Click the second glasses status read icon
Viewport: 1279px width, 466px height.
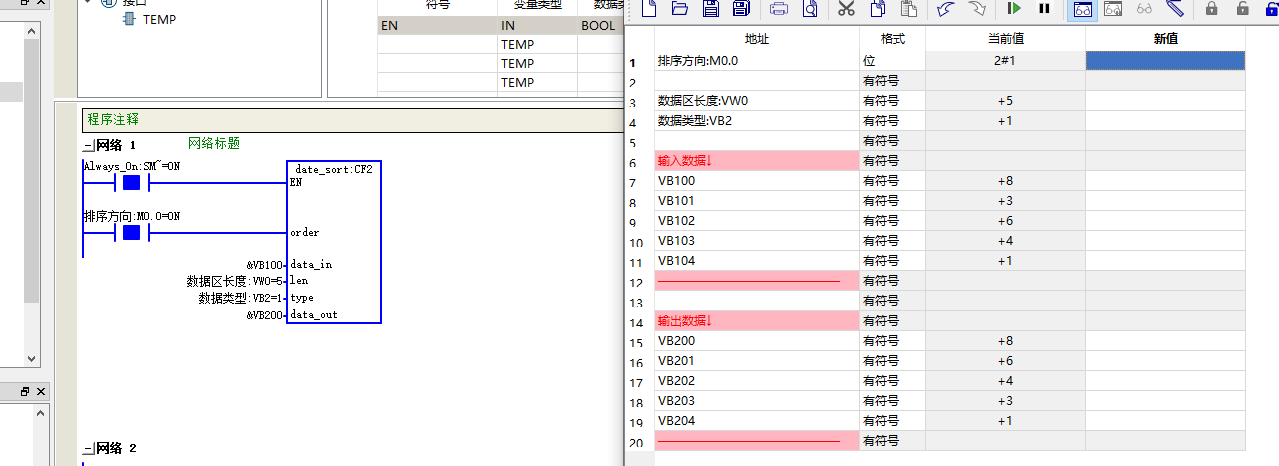(1114, 9)
